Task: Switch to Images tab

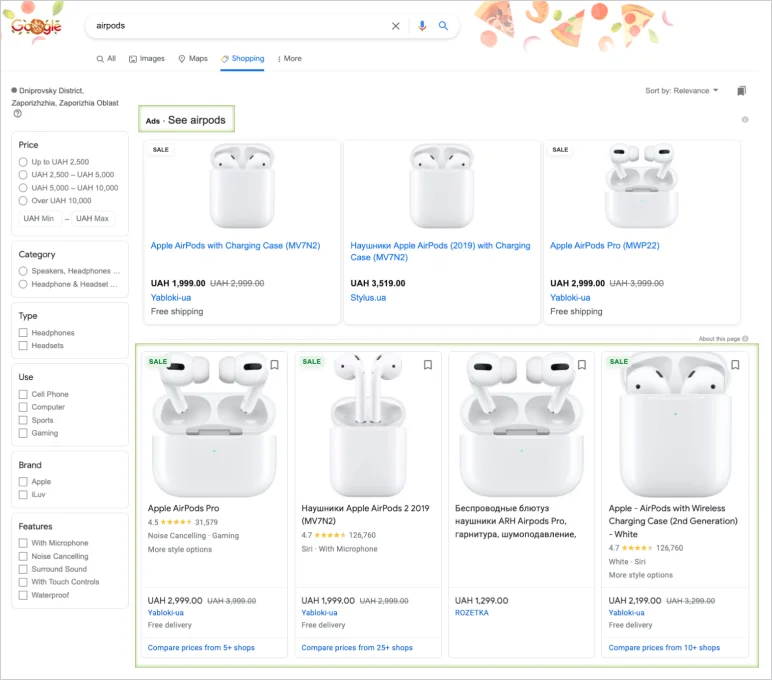Action: 147,59
